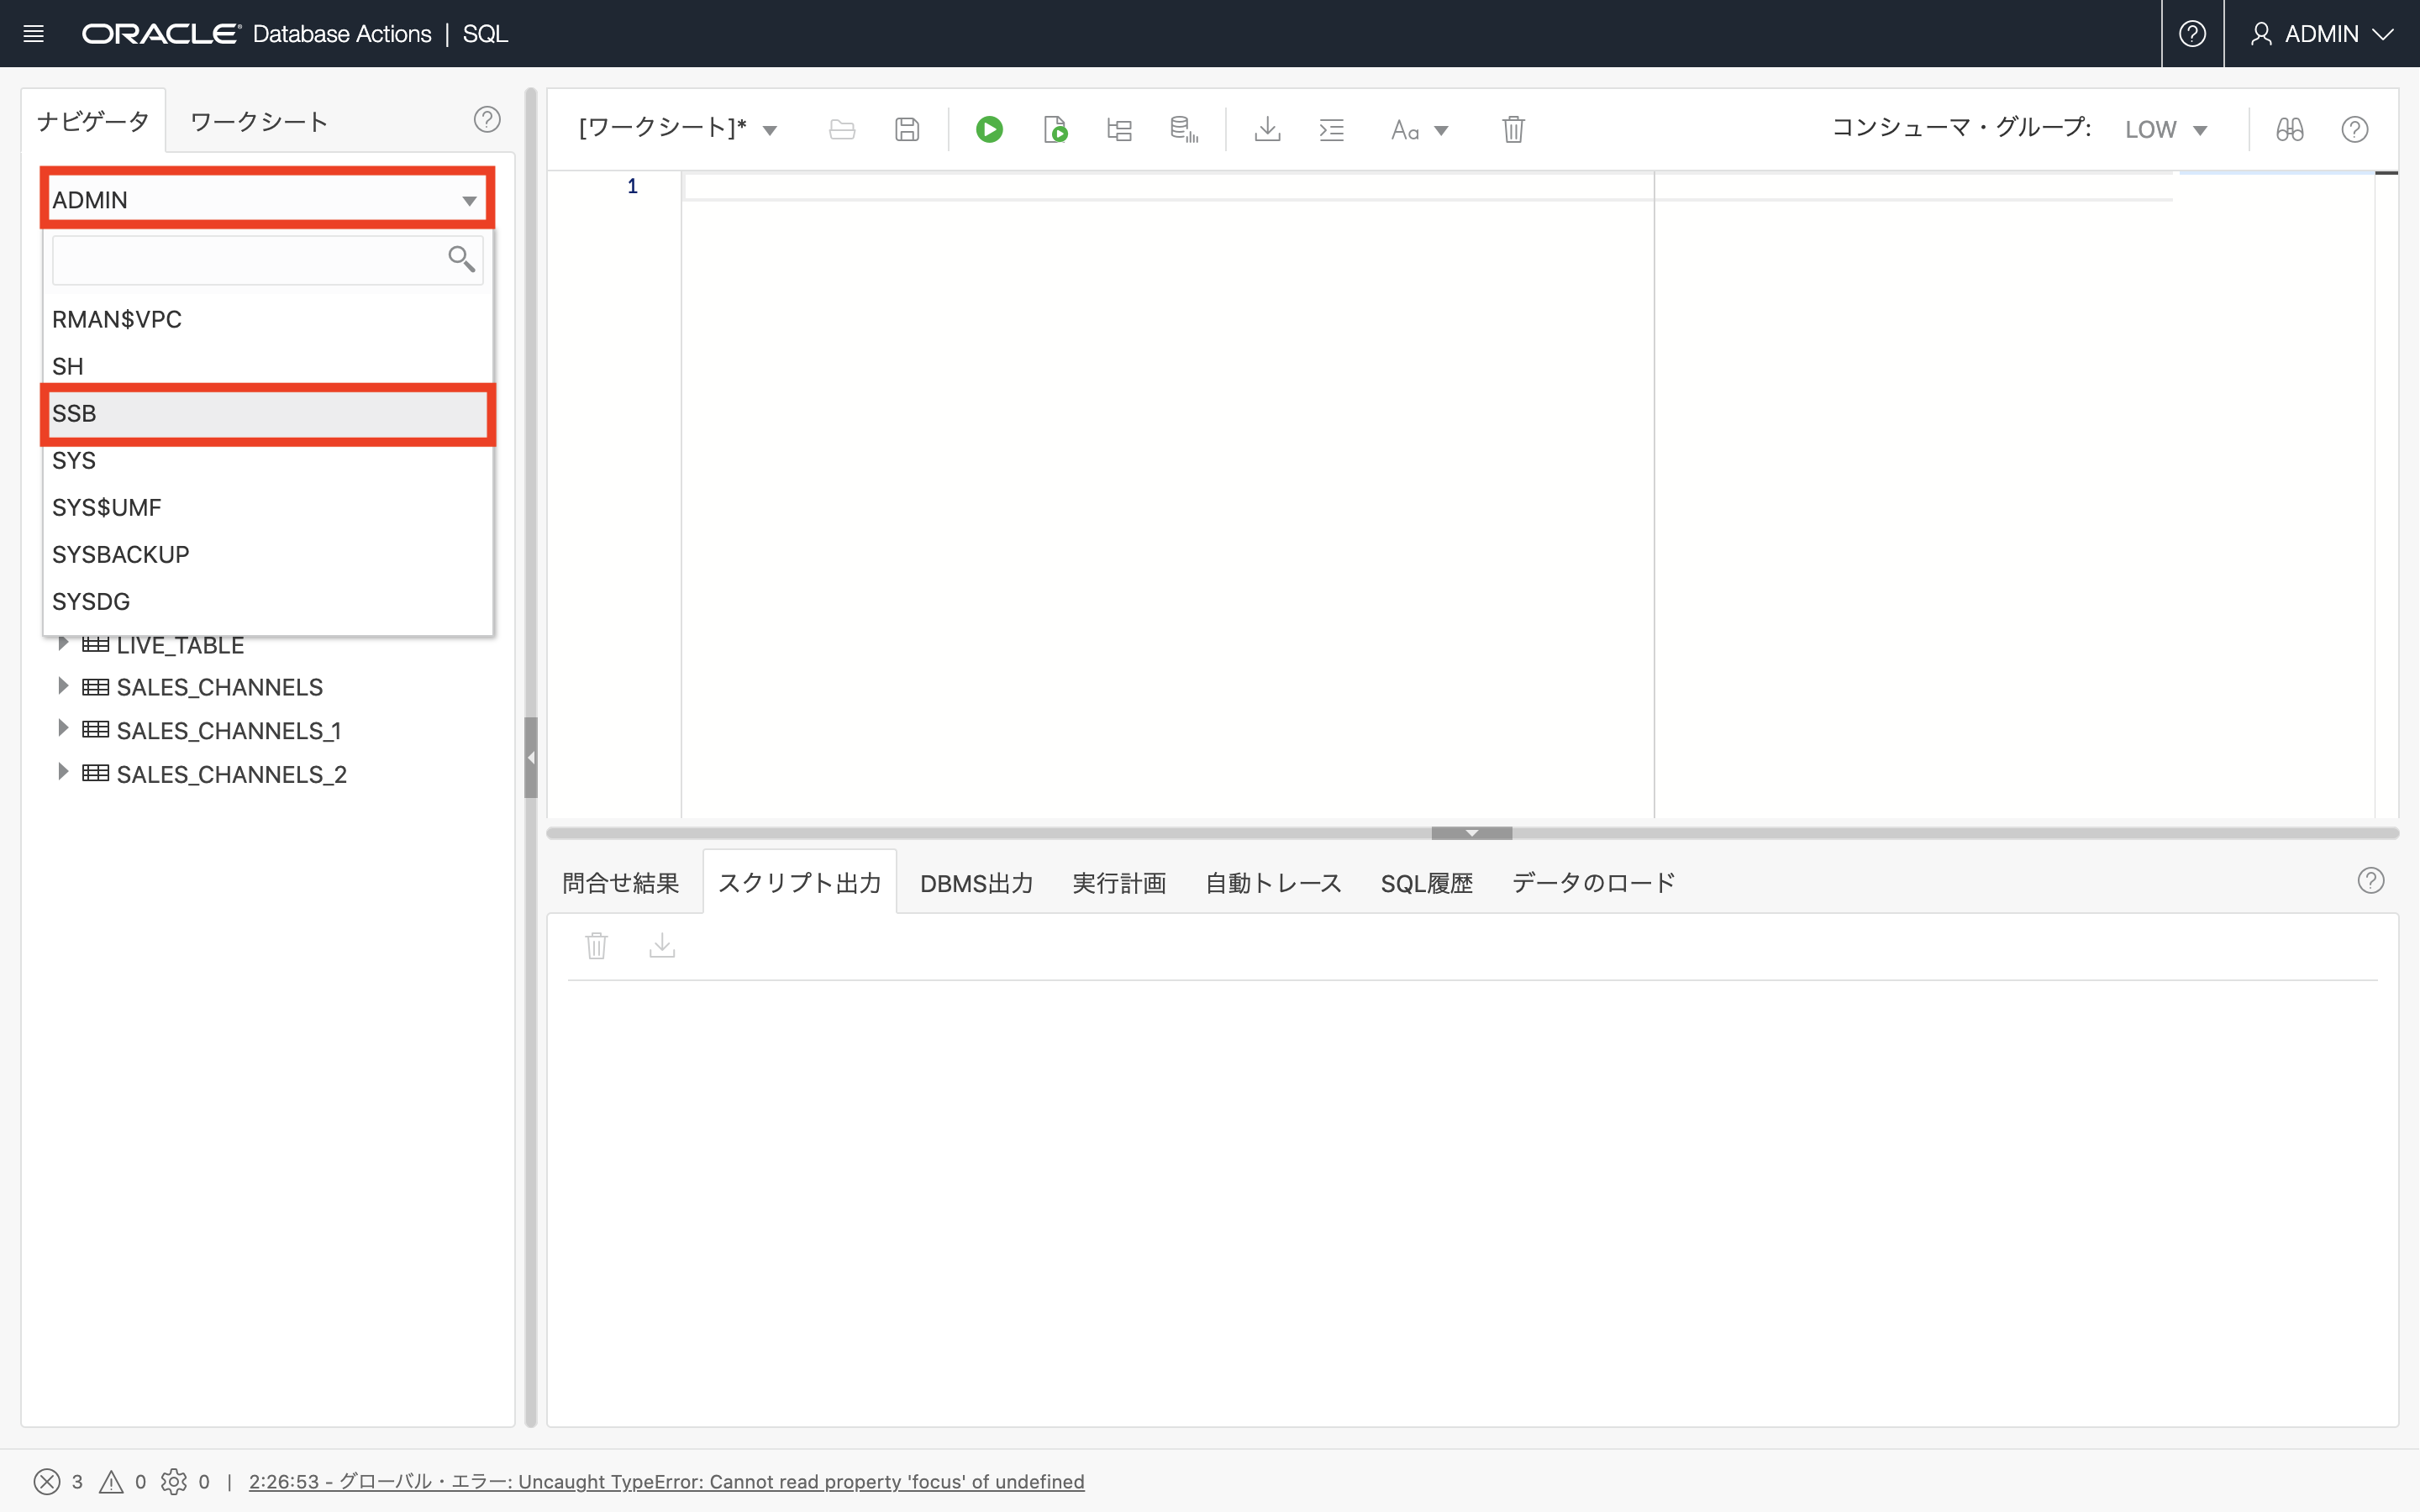Click the Run Script icon
The height and width of the screenshot is (1512, 2420).
point(1055,129)
